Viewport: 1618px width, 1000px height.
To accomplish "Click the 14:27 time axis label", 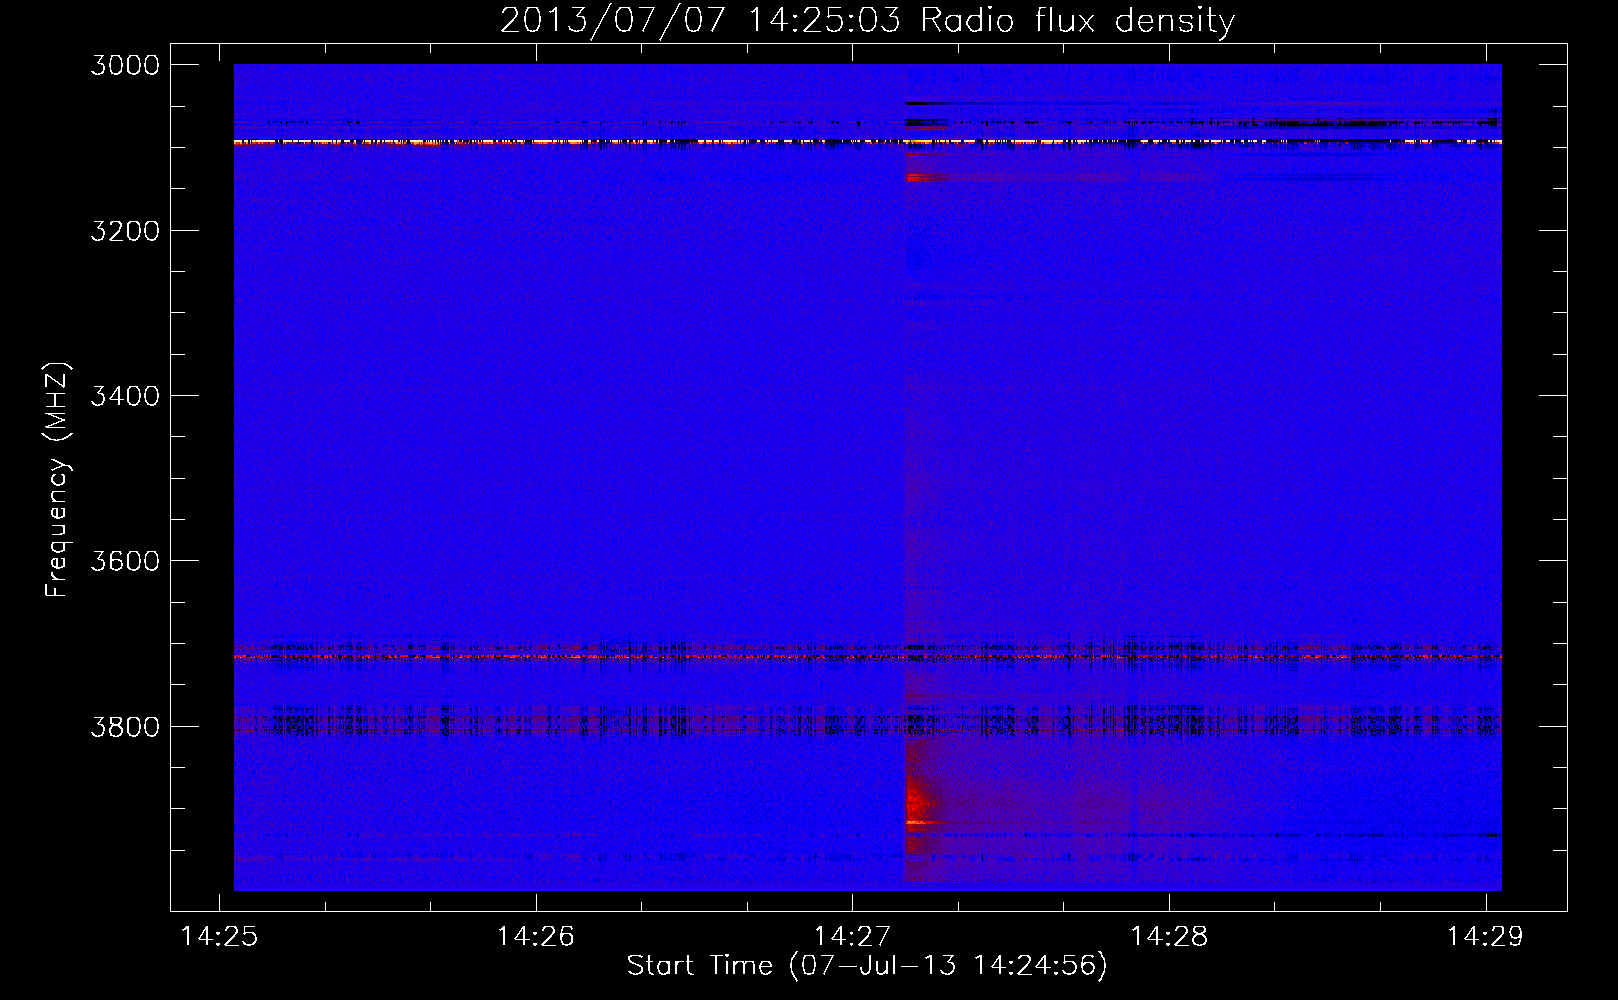I will [852, 937].
